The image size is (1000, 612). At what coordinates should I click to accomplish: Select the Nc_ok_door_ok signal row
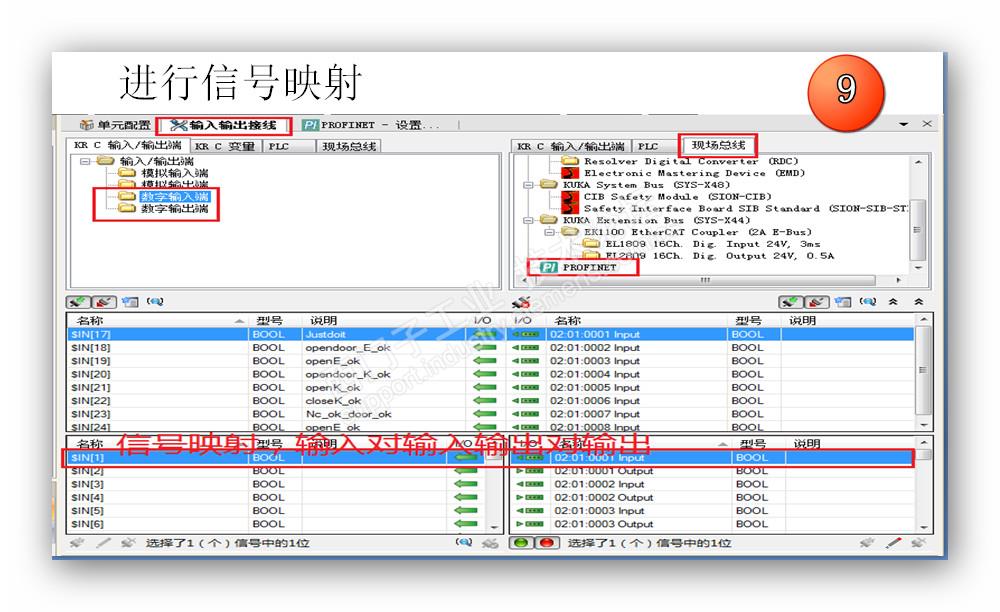click(x=283, y=414)
